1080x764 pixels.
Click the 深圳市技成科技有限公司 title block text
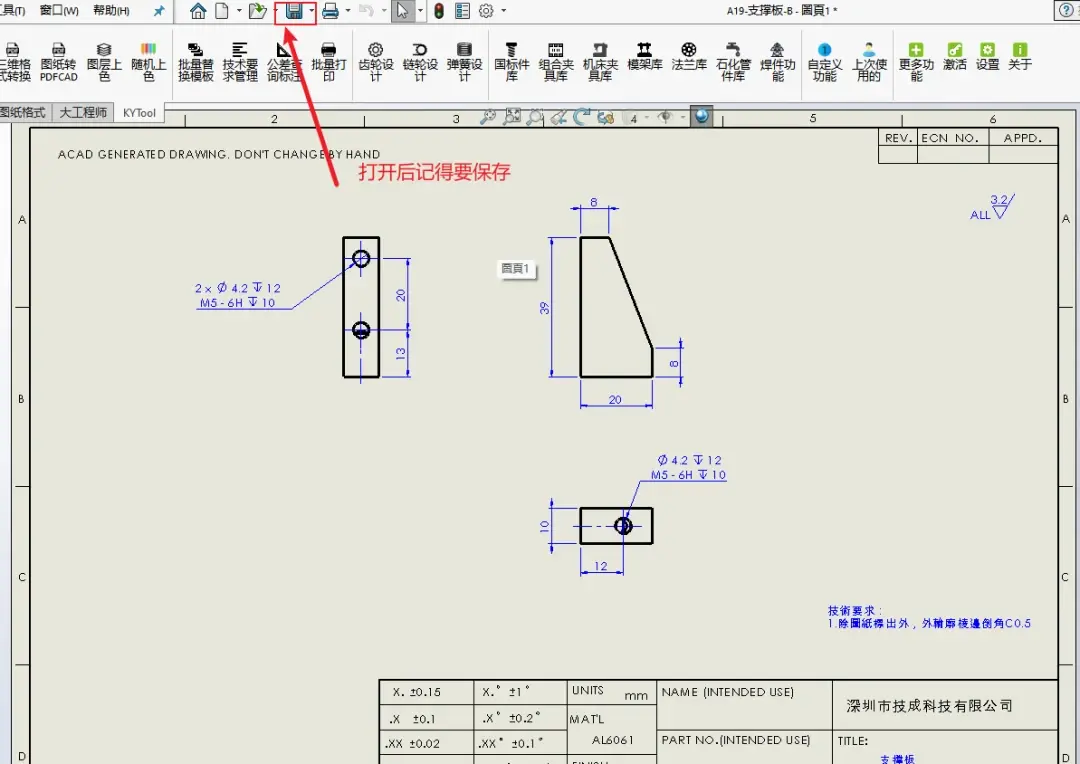tap(929, 705)
